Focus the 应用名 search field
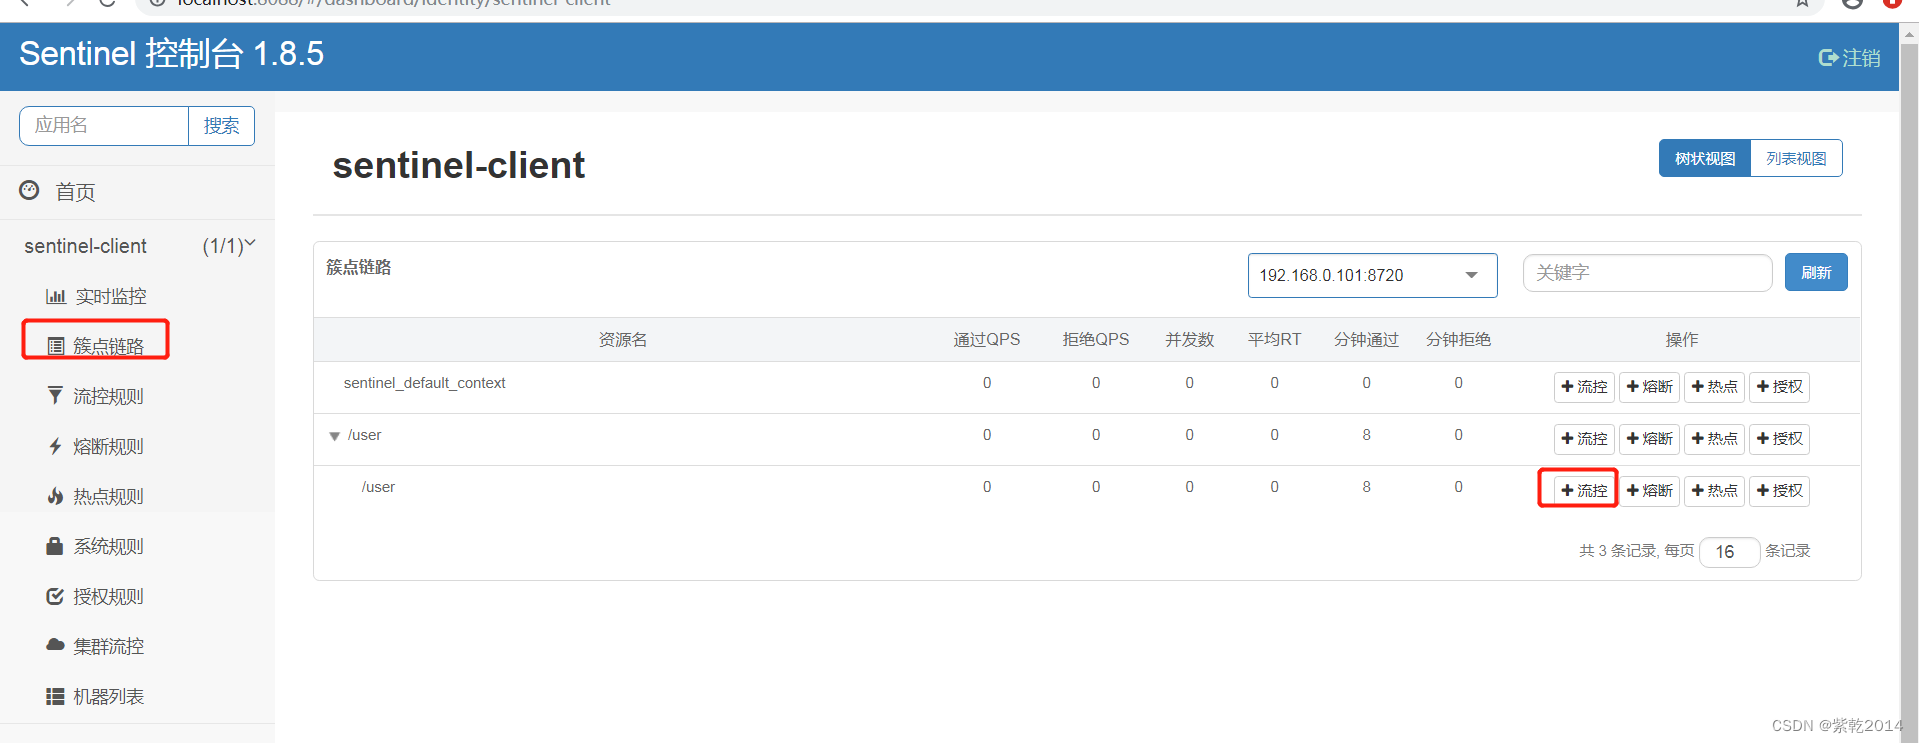The image size is (1919, 743). [104, 126]
